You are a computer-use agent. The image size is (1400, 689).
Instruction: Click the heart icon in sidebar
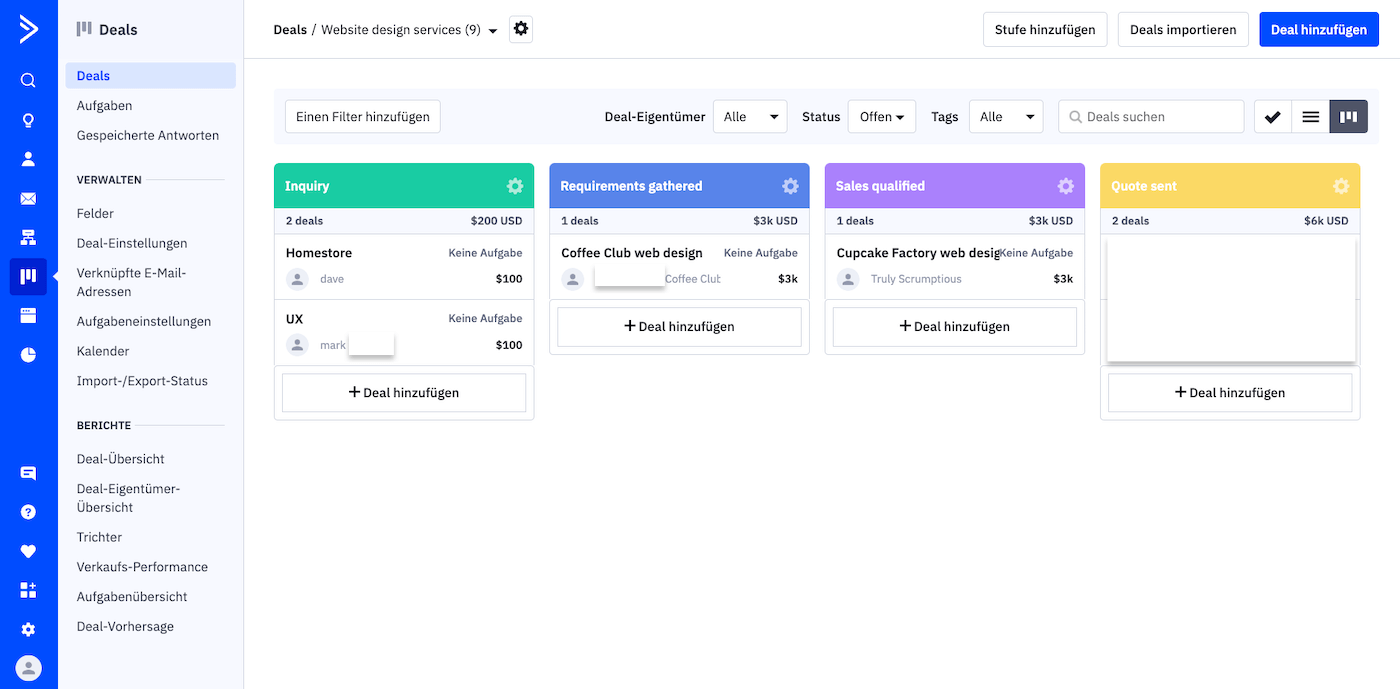click(28, 551)
